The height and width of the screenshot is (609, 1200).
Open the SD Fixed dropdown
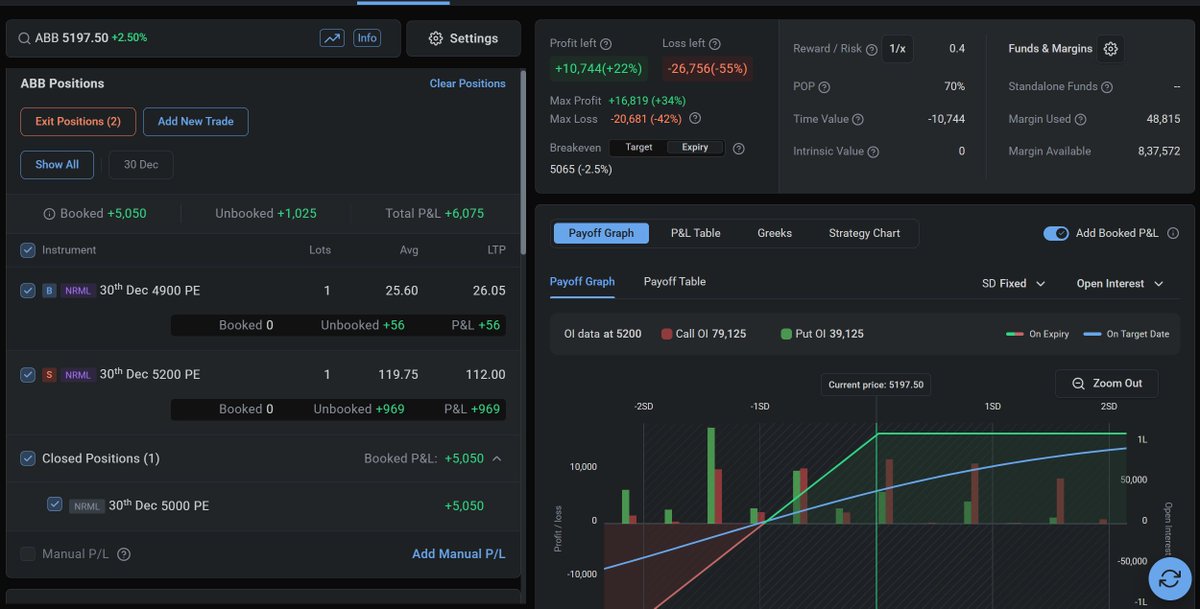(1013, 284)
